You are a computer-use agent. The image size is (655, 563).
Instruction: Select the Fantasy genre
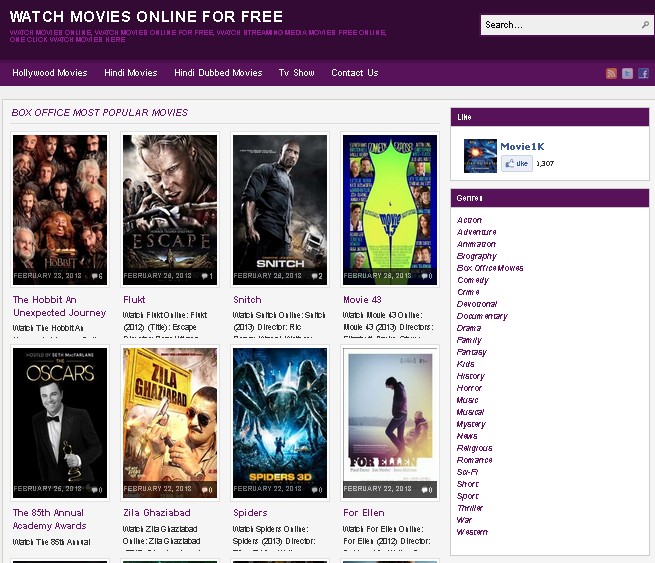click(472, 353)
